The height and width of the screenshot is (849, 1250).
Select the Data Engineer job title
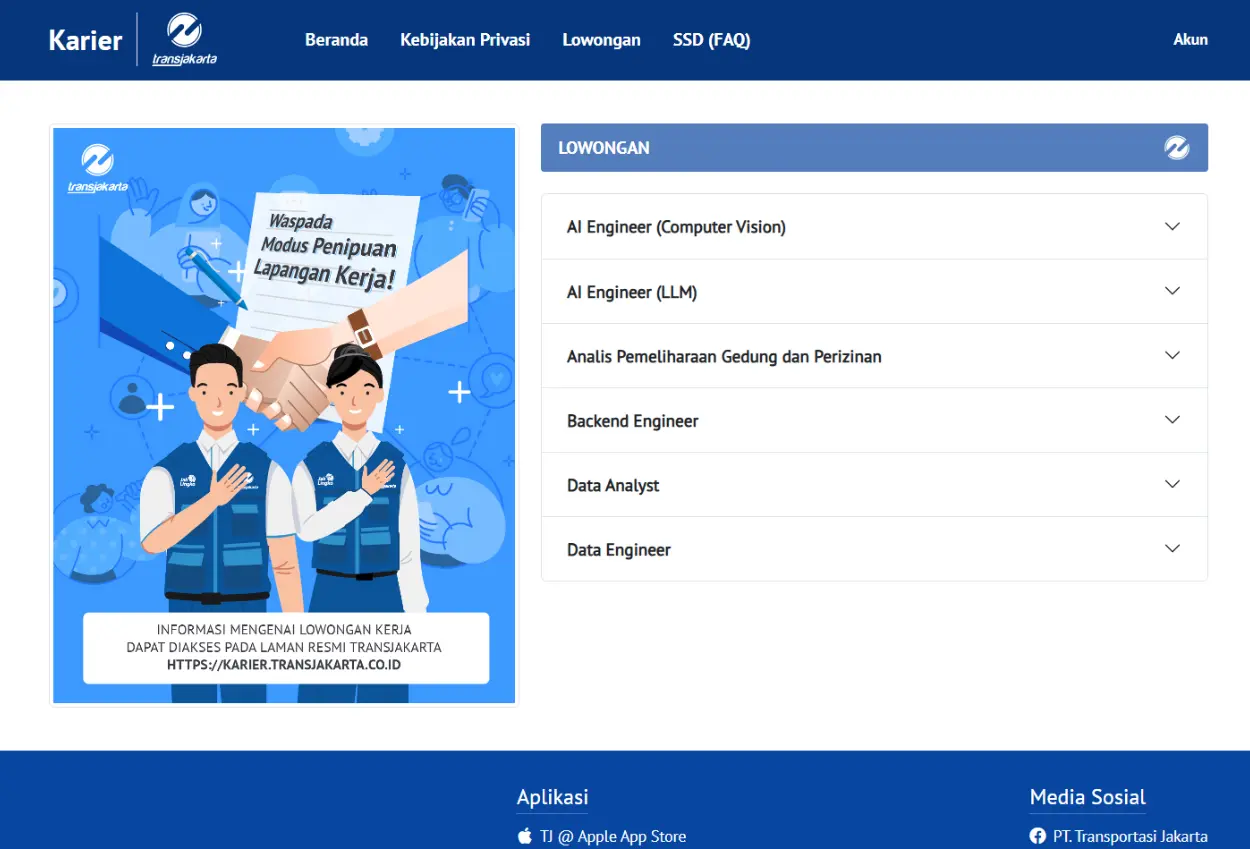[619, 550]
